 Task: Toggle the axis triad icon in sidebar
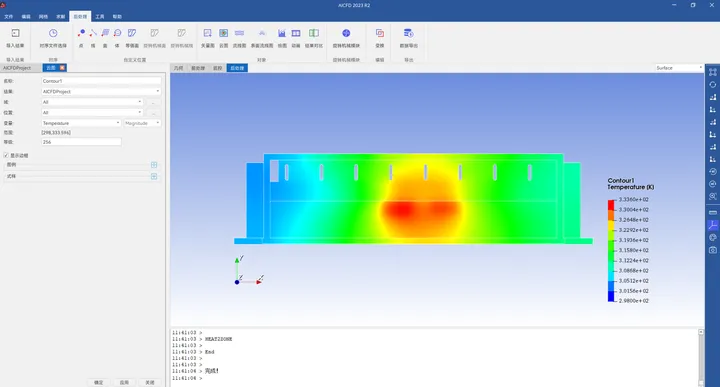click(713, 225)
